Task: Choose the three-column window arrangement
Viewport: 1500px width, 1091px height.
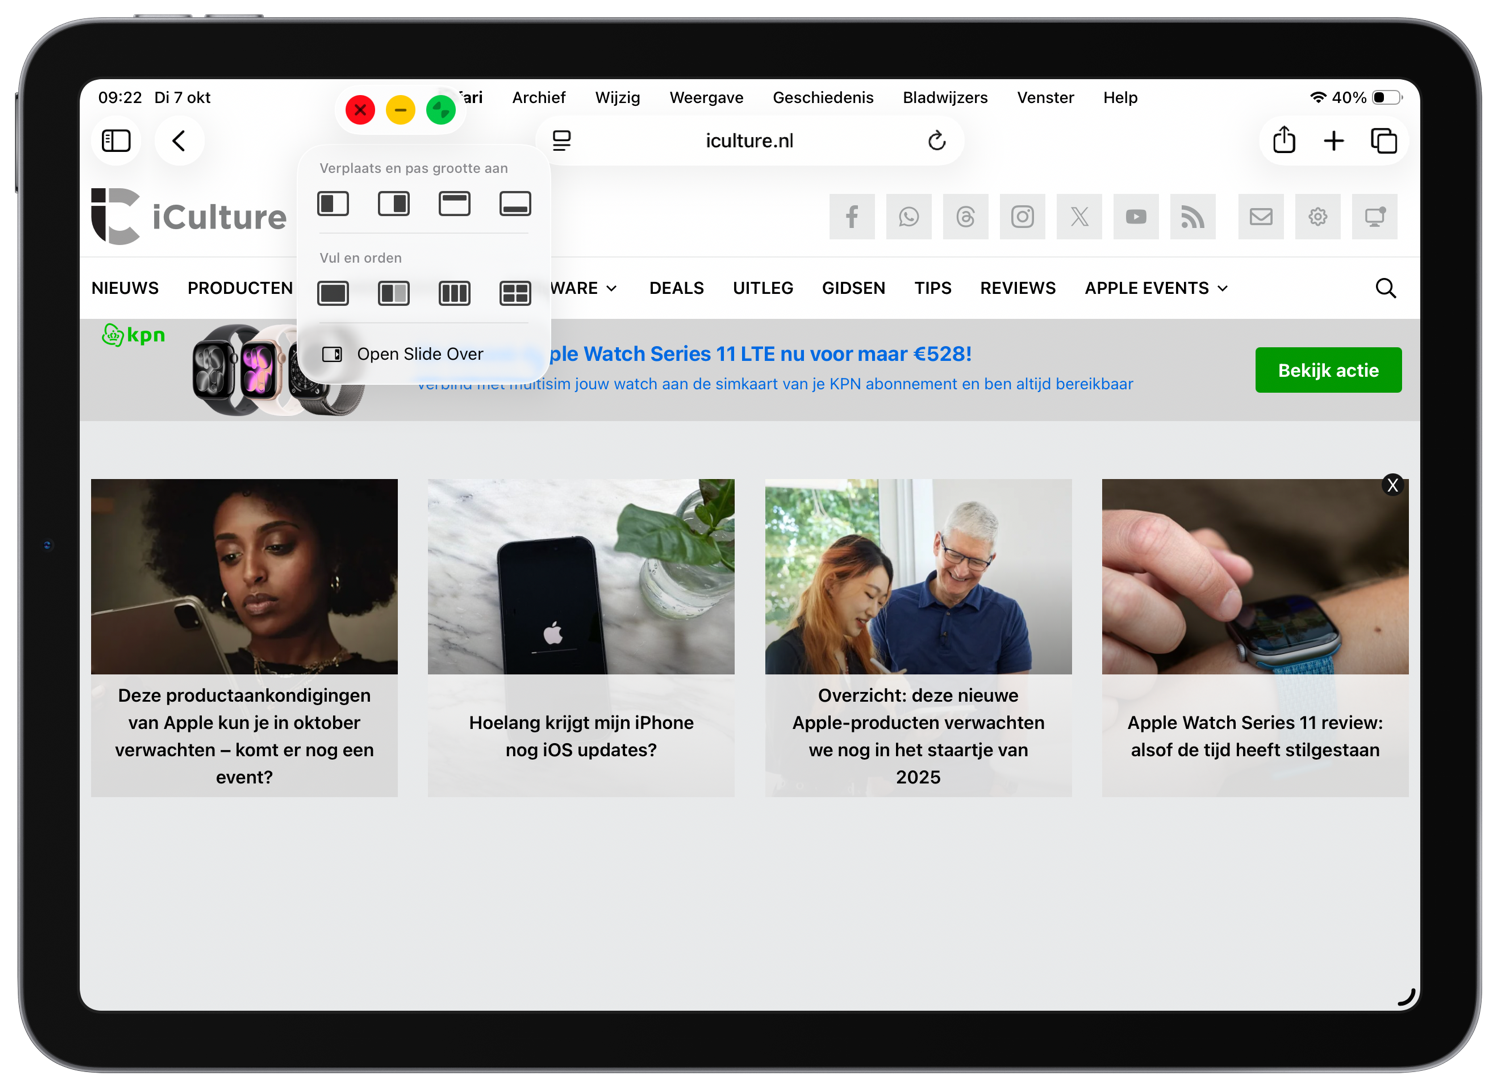Action: pos(454,293)
